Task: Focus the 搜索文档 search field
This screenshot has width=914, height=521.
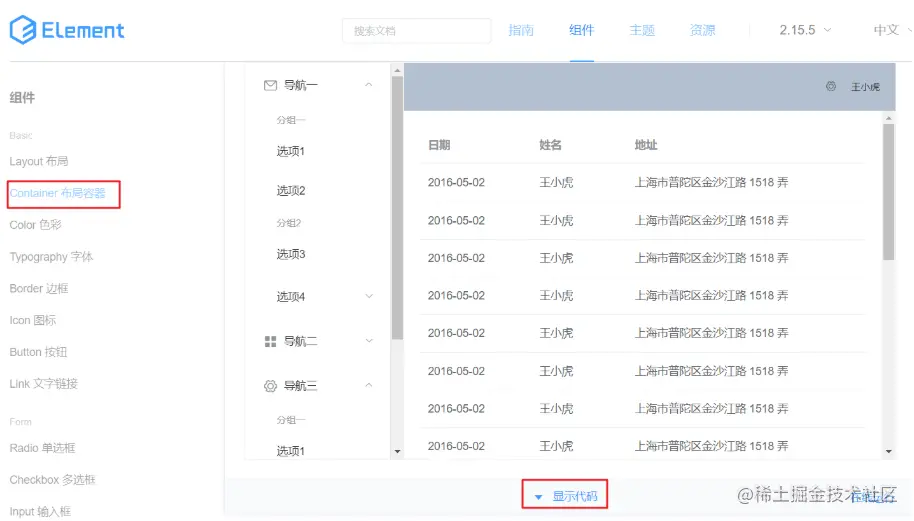Action: [x=417, y=30]
